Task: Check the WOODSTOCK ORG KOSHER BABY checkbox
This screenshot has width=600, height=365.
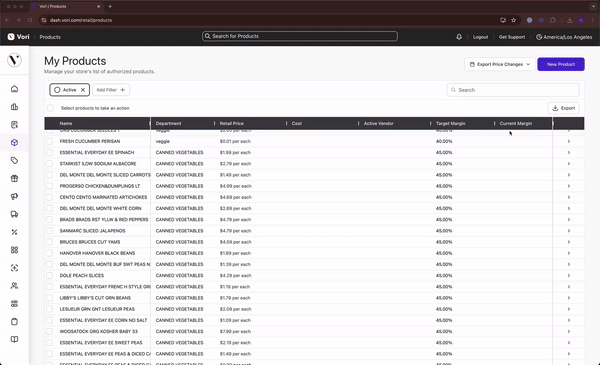Action: 49,331
